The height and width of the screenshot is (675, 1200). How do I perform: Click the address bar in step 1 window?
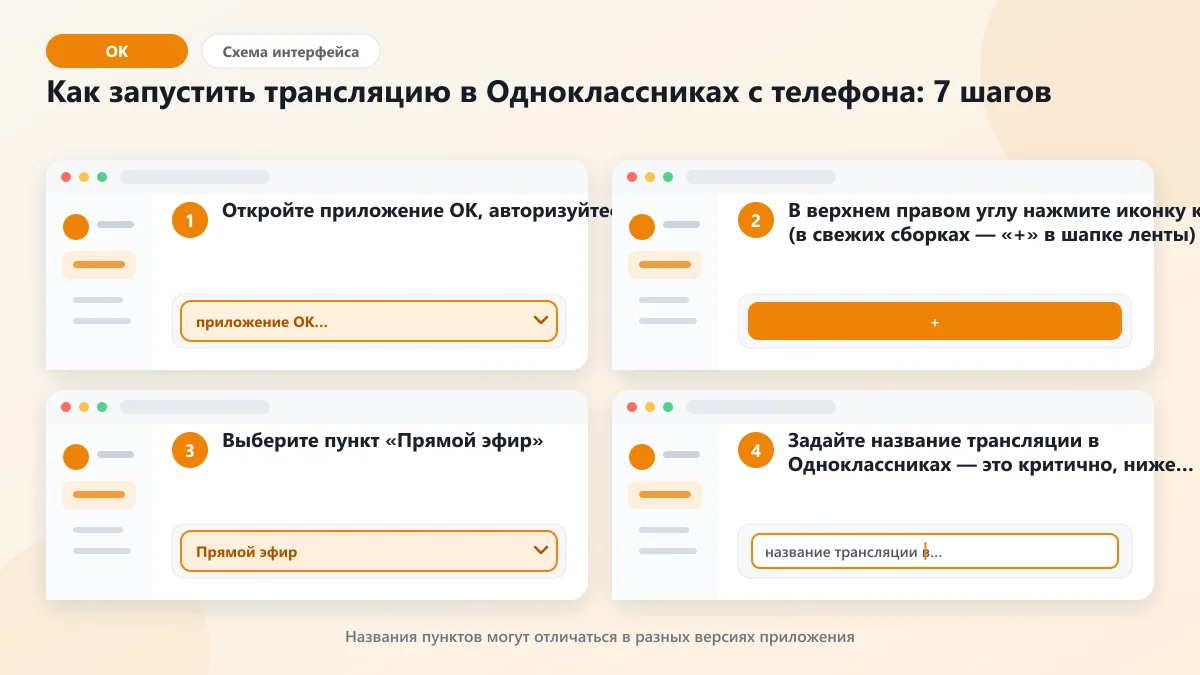pyautogui.click(x=195, y=177)
